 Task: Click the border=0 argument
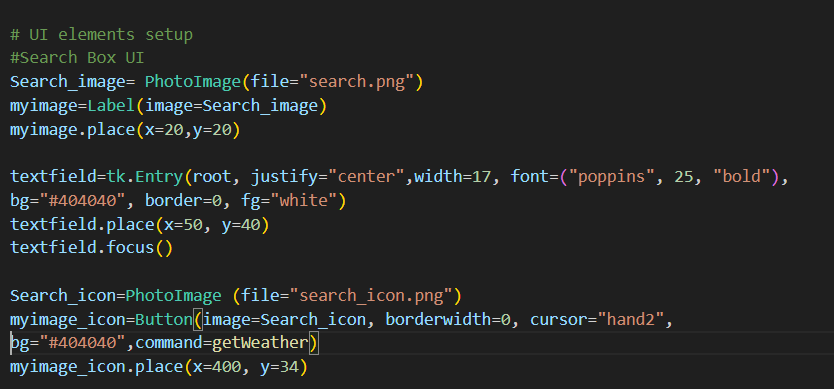pyautogui.click(x=184, y=201)
